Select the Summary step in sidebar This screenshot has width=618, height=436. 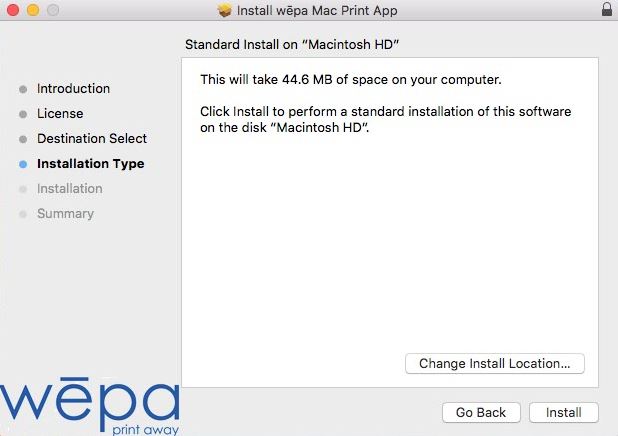(x=65, y=214)
